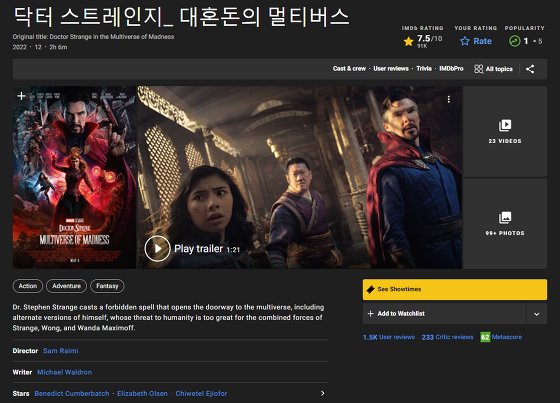Screen dimensions: 560x403
Task: Click the Multiverse of Madness poster thumbnail
Action: 74,177
